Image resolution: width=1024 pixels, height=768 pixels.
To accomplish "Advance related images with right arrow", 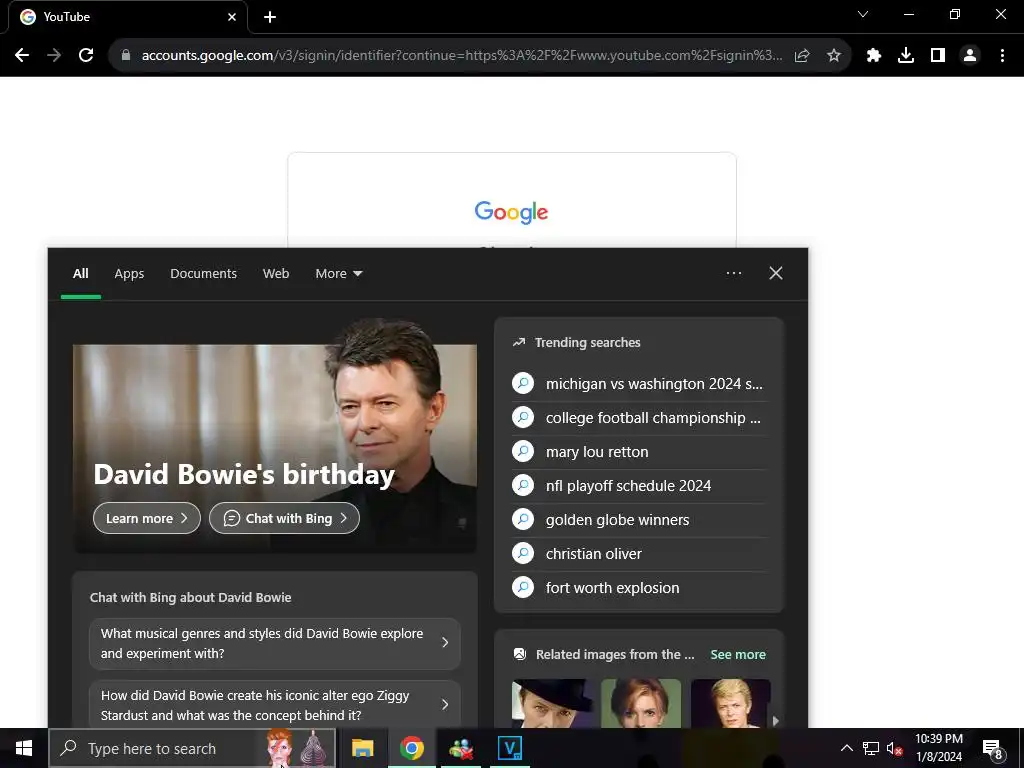I will tap(776, 720).
